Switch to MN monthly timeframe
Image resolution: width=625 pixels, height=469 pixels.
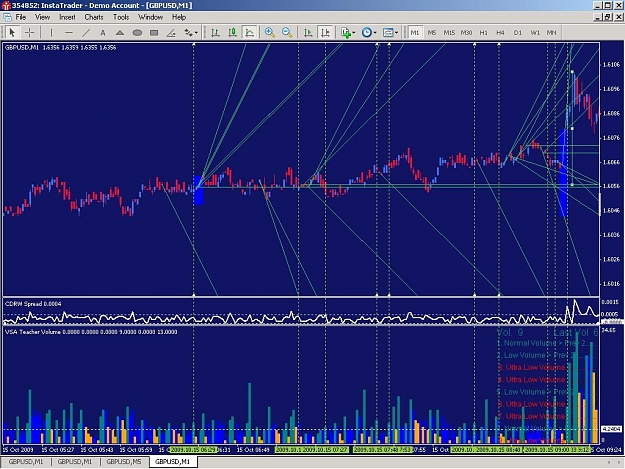click(x=552, y=32)
